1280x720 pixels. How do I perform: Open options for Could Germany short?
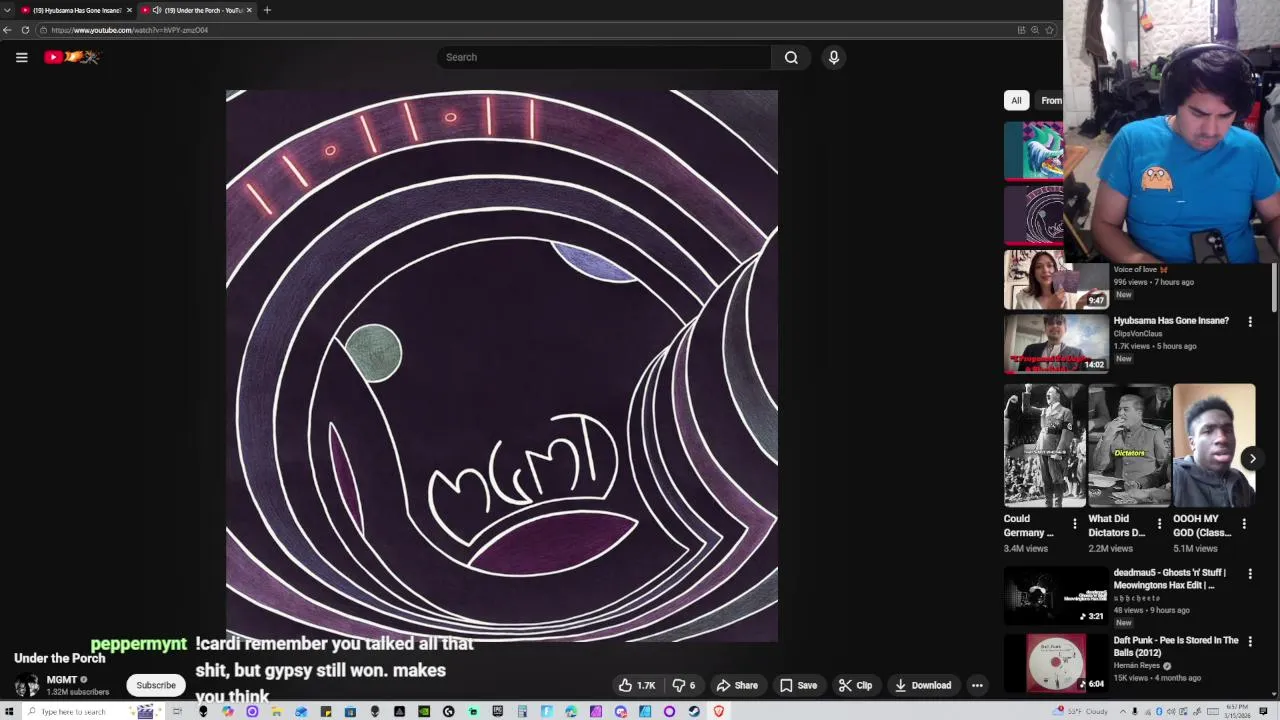tap(1075, 524)
